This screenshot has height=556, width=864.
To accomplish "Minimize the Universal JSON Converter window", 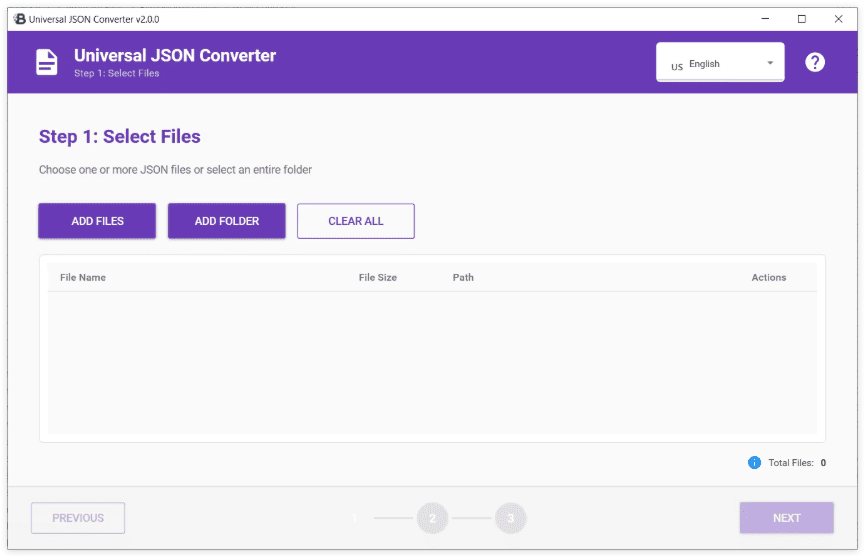I will (765, 19).
